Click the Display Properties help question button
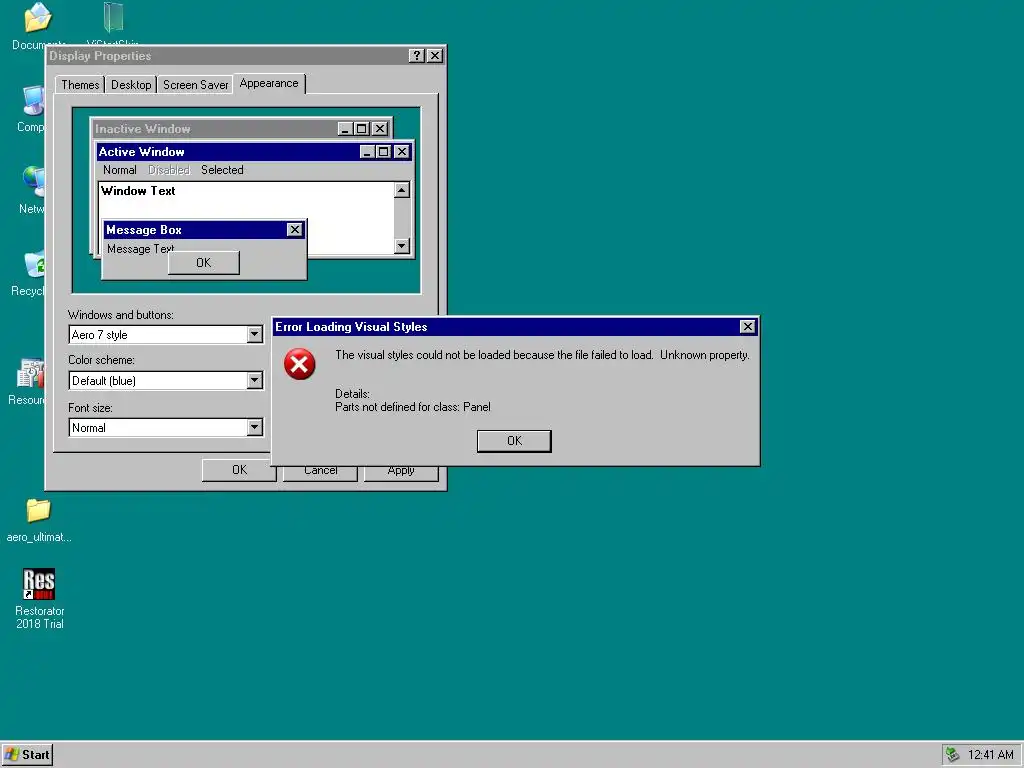The height and width of the screenshot is (768, 1024). (416, 56)
